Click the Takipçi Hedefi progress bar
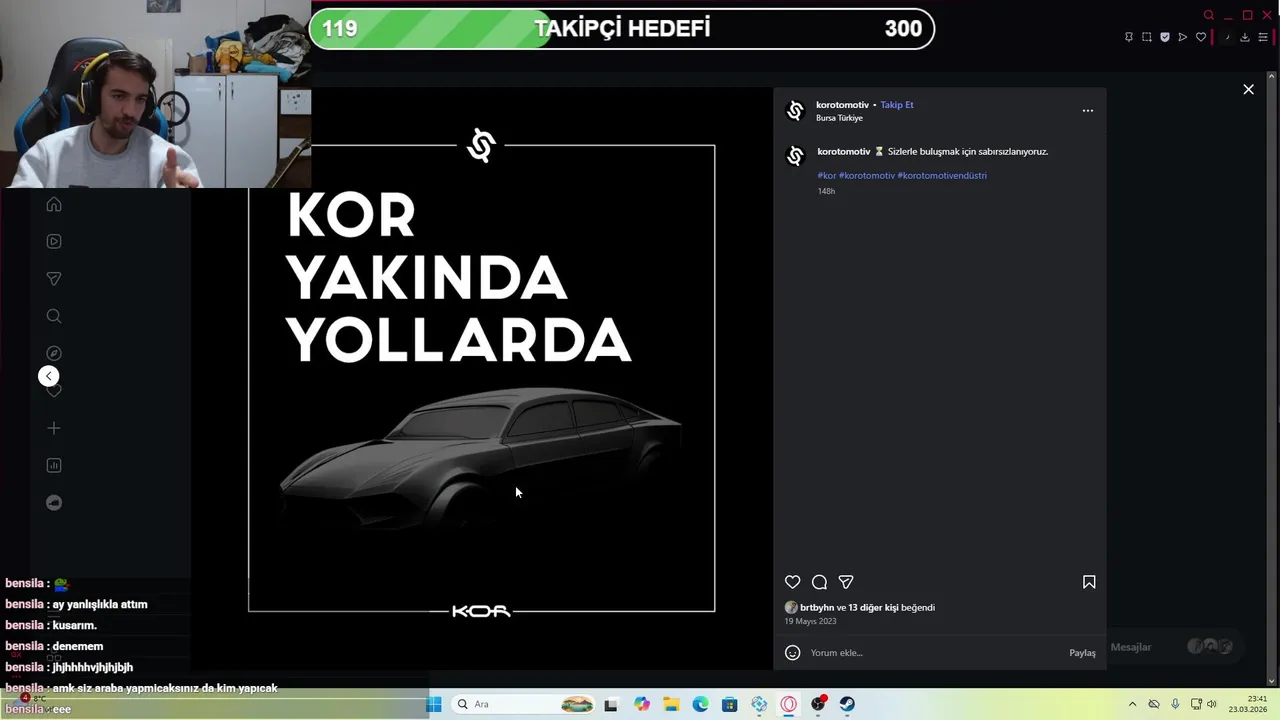Image resolution: width=1280 pixels, height=720 pixels. (x=622, y=29)
